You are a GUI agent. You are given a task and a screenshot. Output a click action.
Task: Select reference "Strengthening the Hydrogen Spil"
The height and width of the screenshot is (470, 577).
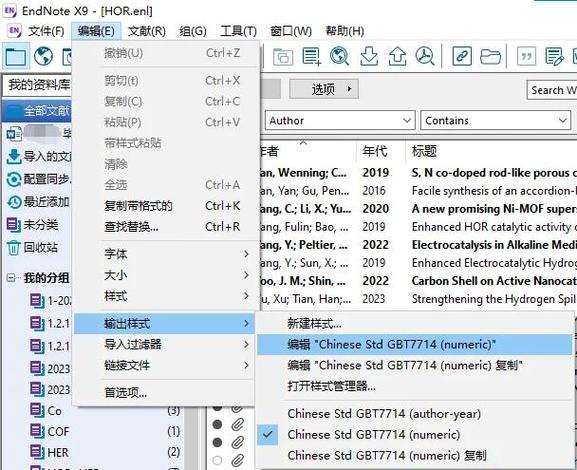point(493,299)
